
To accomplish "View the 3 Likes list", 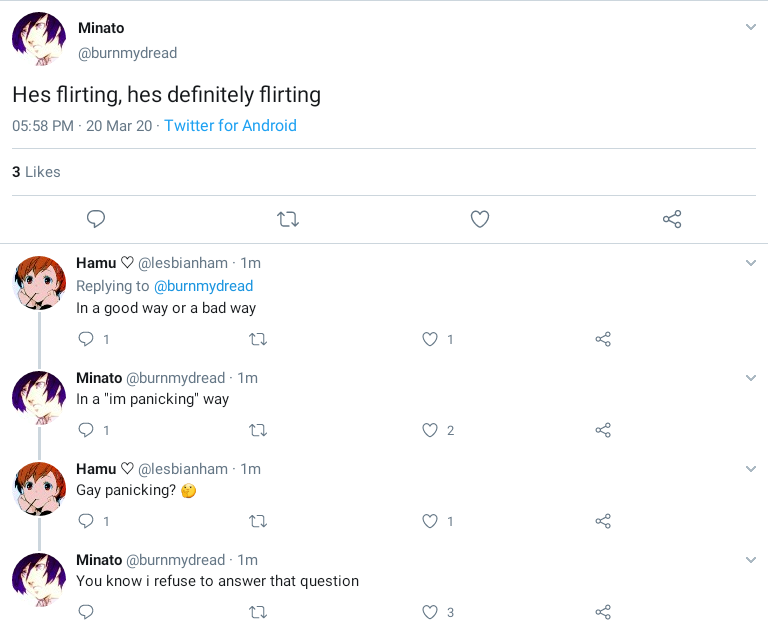I will (x=36, y=172).
